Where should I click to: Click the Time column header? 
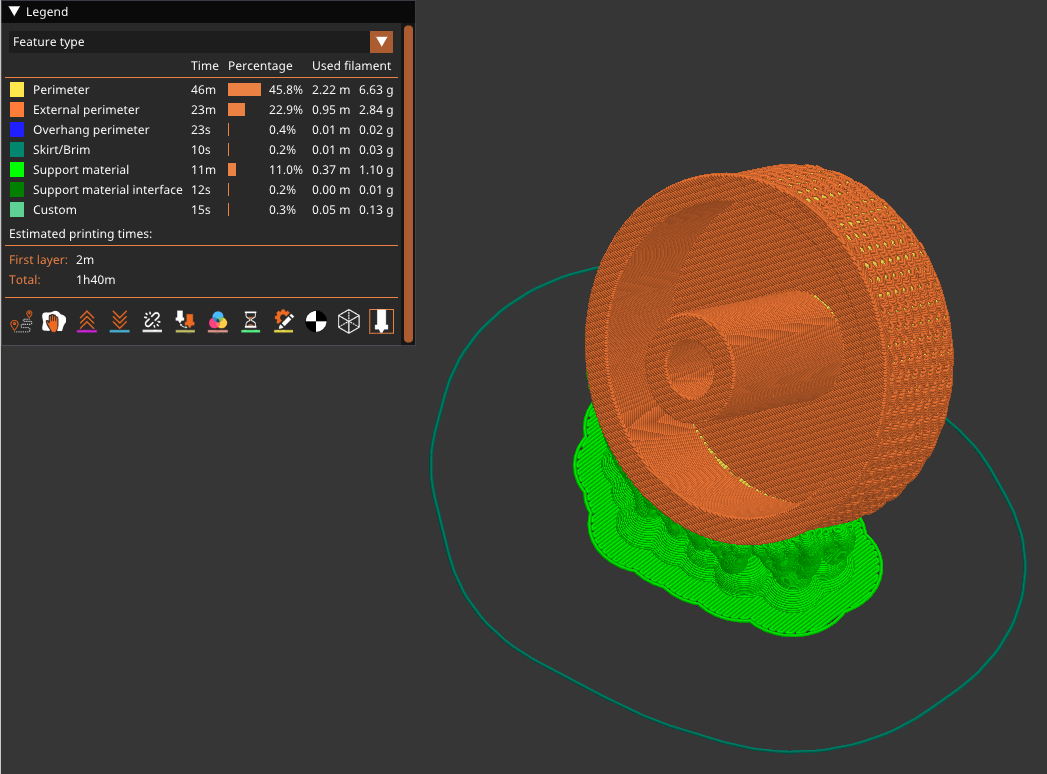point(204,65)
